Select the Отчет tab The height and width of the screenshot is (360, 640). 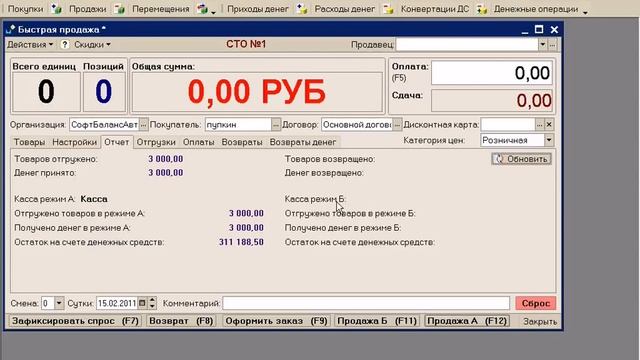click(117, 142)
